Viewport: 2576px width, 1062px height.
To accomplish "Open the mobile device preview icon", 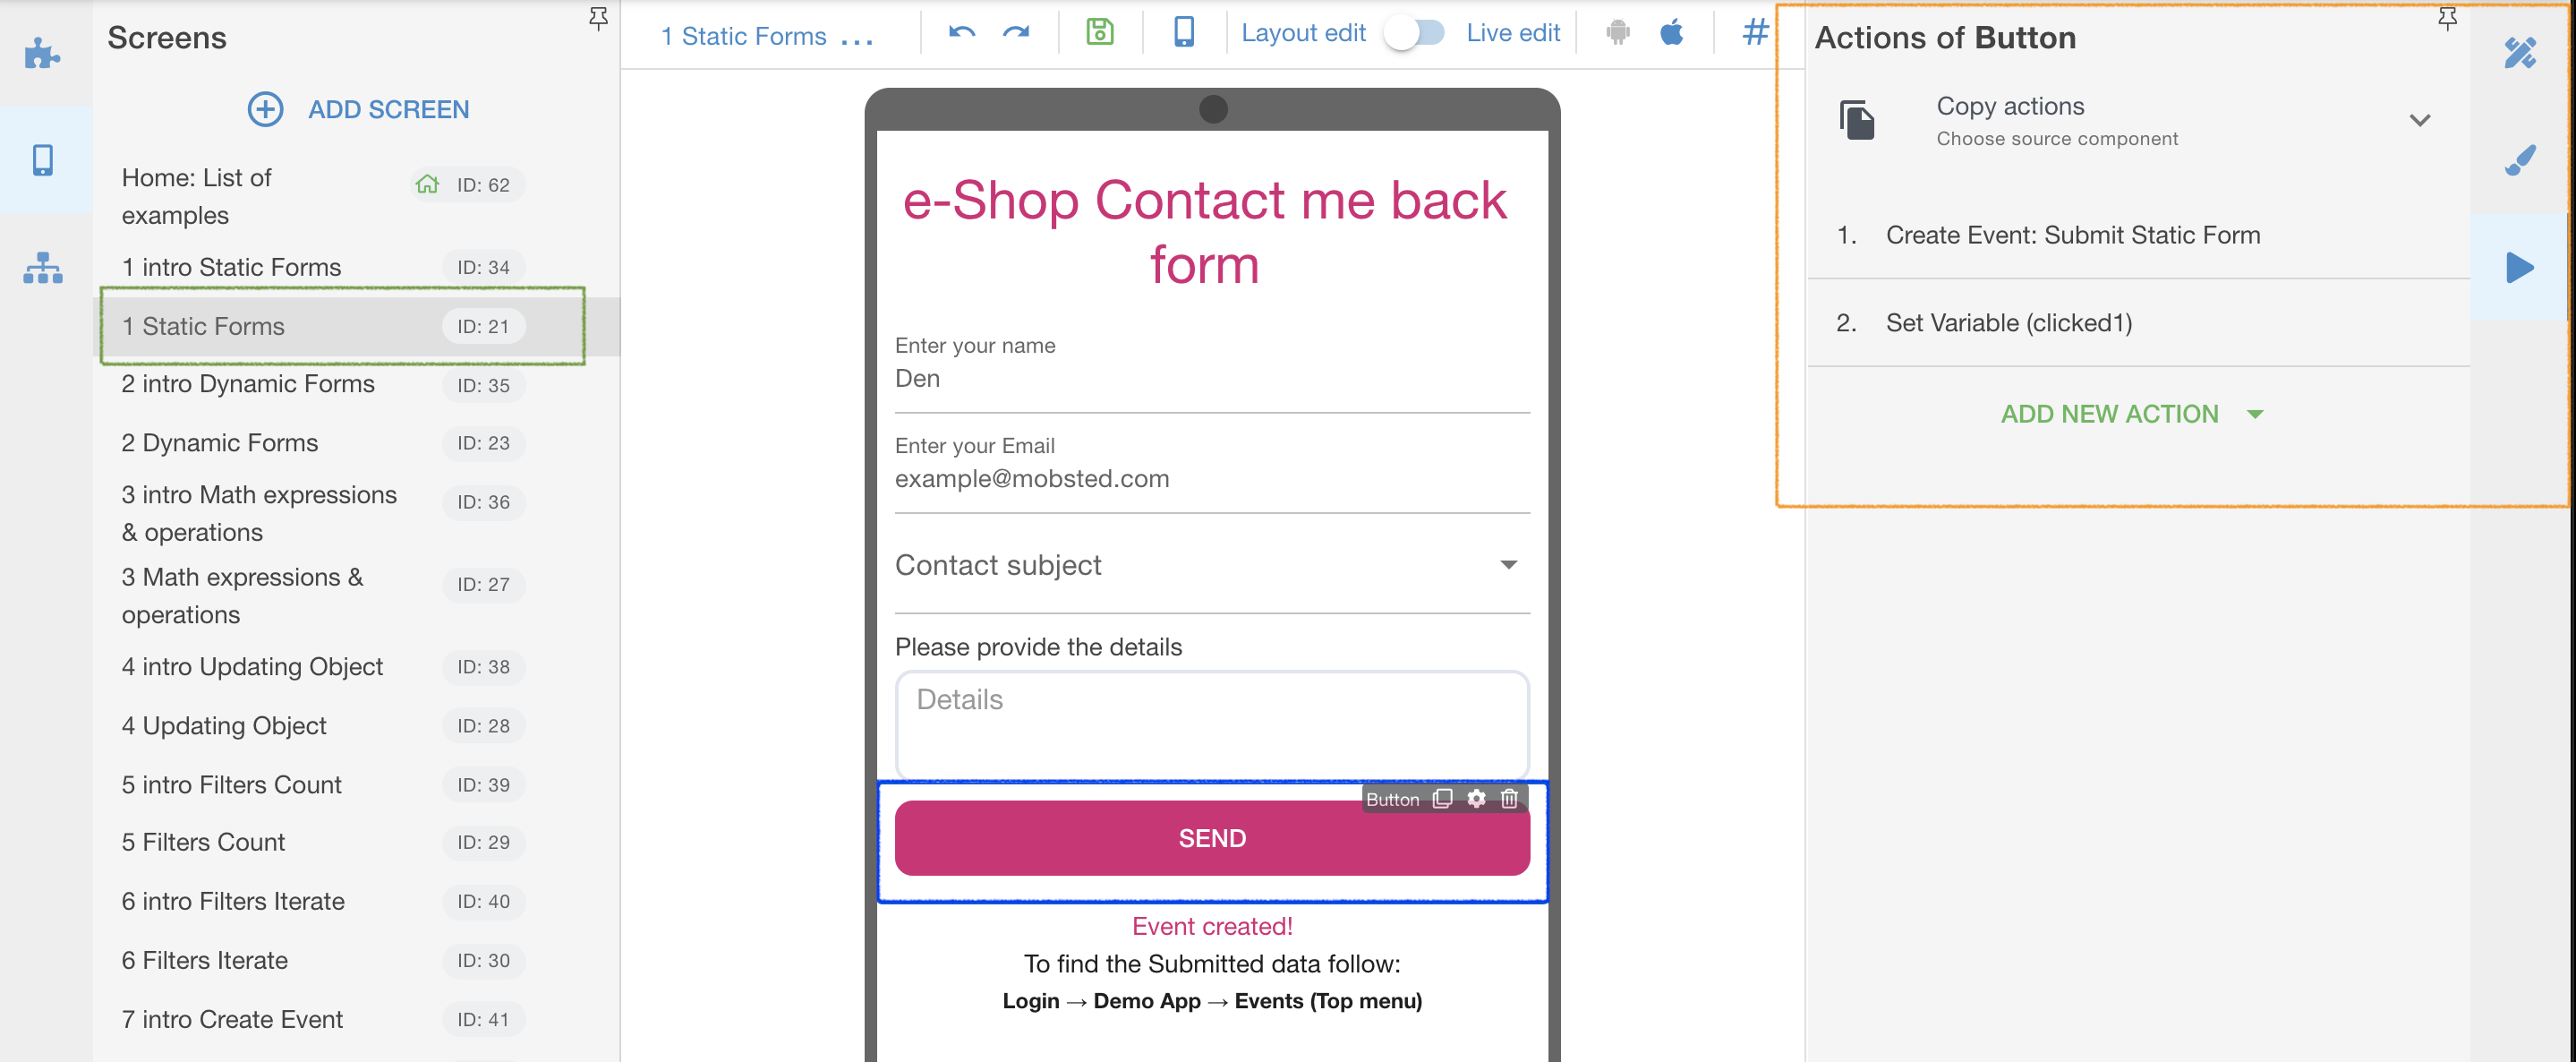I will [1184, 32].
